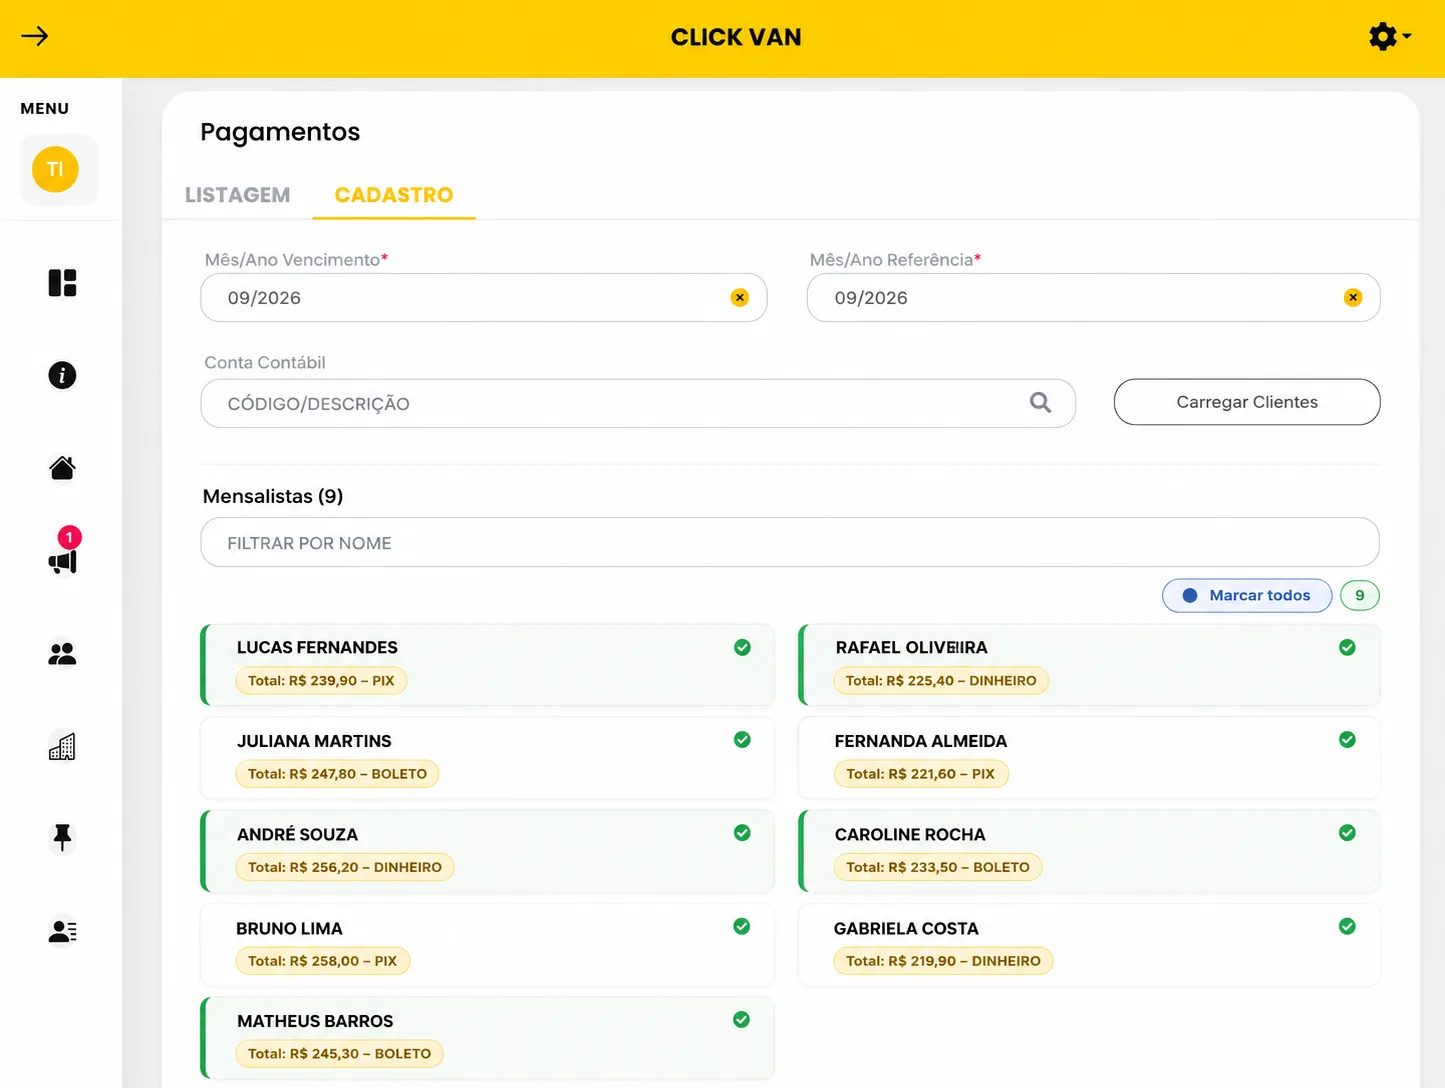Click the Total R$ 245,30 – BOLETO tag
1445x1088 pixels.
tap(339, 1054)
